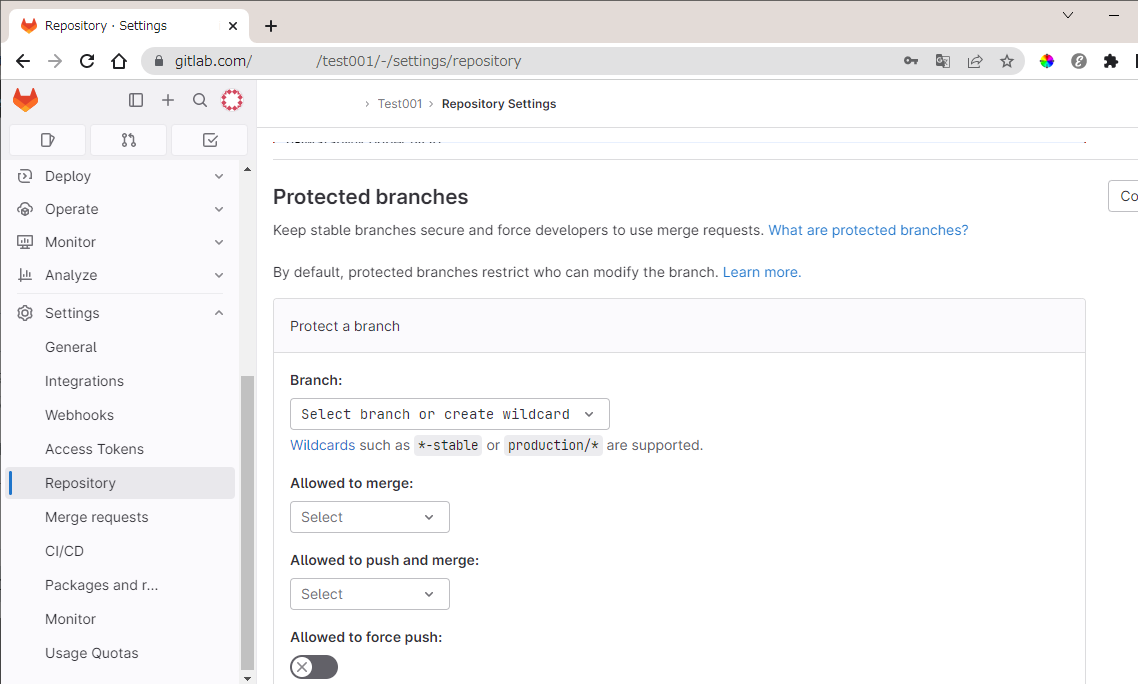
Task: Click the color wheel extension icon
Action: (x=1047, y=61)
